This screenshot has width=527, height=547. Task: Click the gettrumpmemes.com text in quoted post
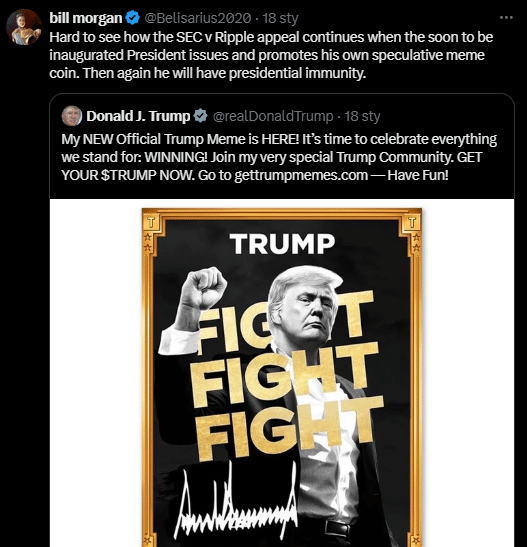(x=301, y=175)
